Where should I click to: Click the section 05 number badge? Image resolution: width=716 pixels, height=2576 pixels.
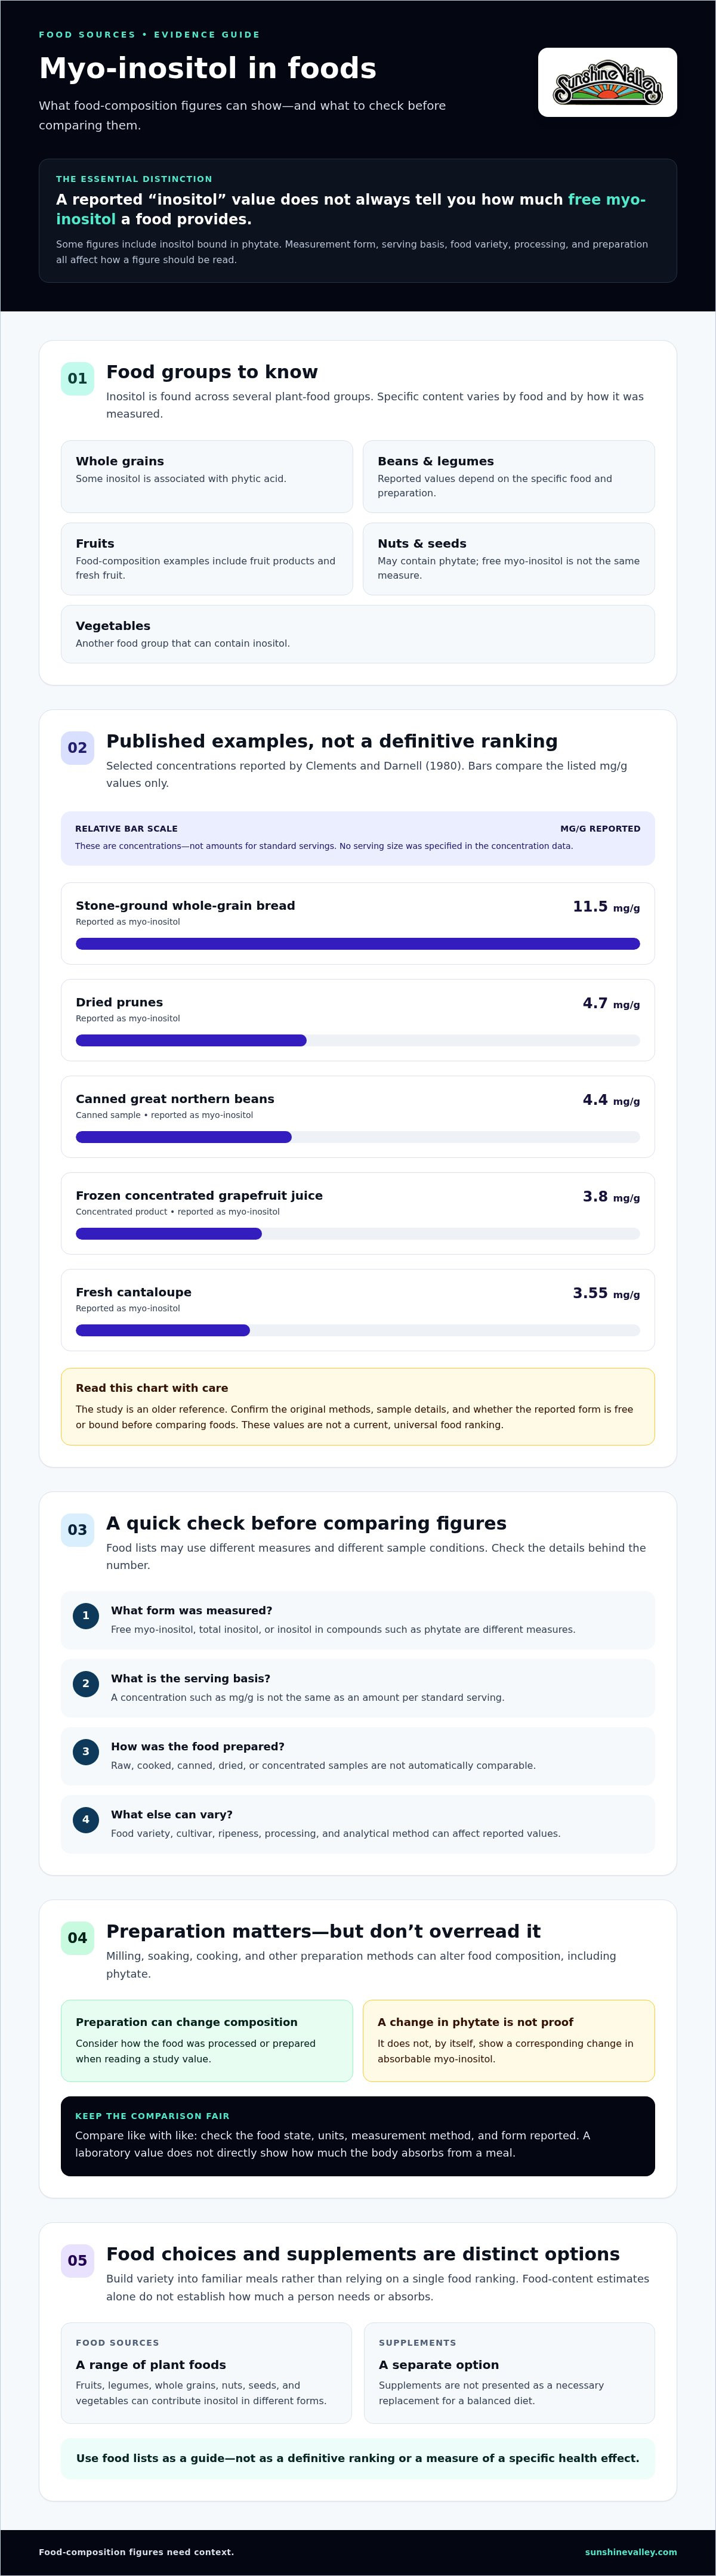(x=77, y=2261)
